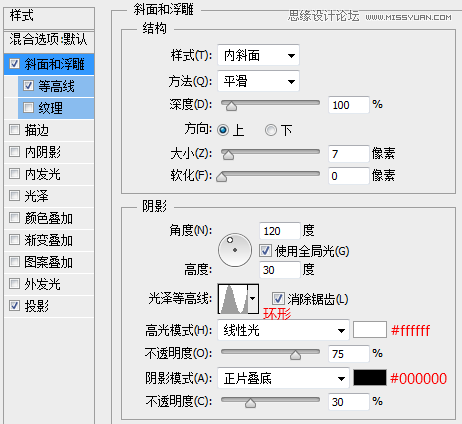Click the 深度 value field showing 100
The height and width of the screenshot is (424, 462).
tap(349, 105)
